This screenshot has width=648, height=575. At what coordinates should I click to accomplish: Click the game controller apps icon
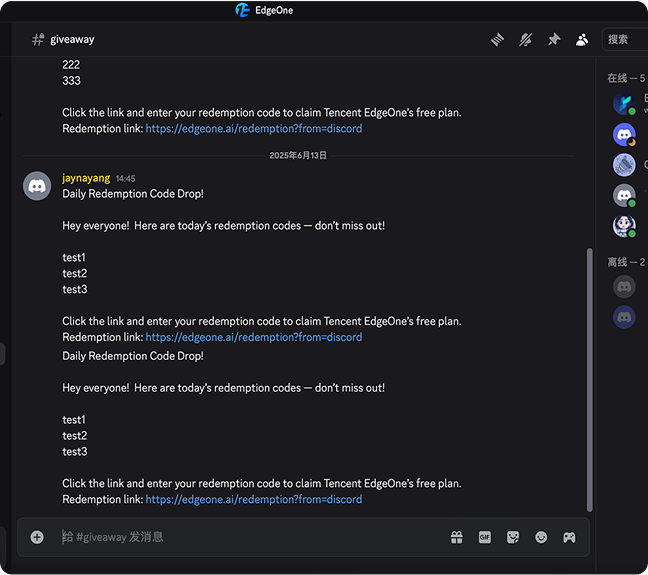coord(569,537)
